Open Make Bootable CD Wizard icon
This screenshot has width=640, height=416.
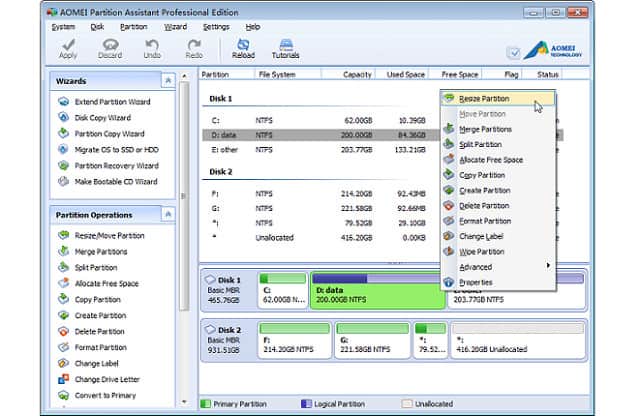63,181
